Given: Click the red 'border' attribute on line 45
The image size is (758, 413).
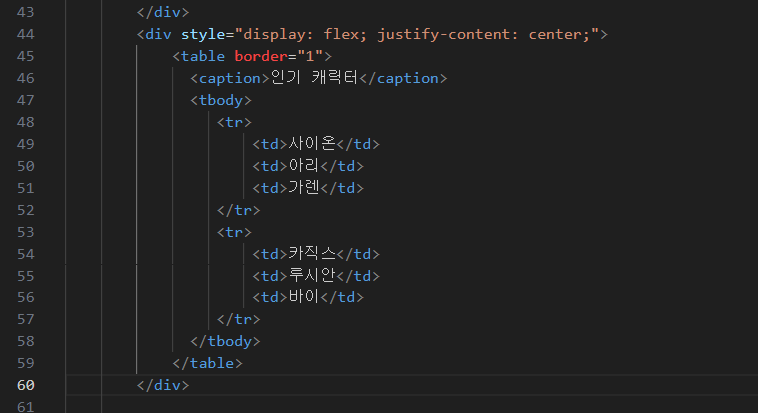Looking at the screenshot, I should pos(261,56).
